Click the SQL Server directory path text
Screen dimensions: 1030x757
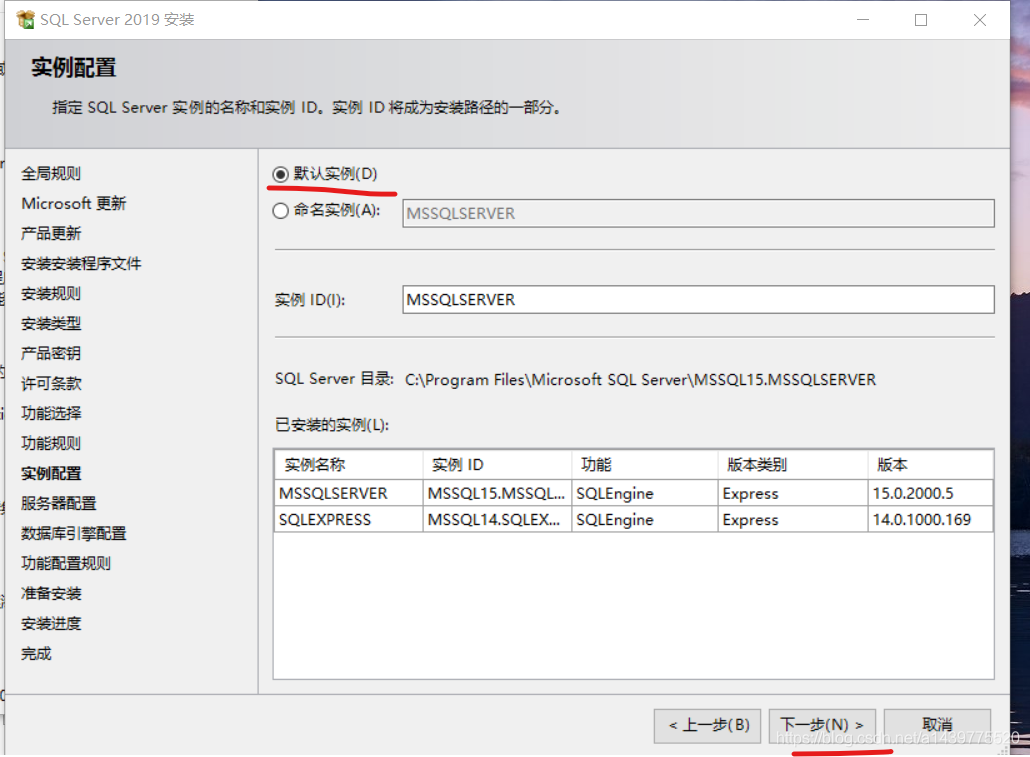pyautogui.click(x=640, y=380)
